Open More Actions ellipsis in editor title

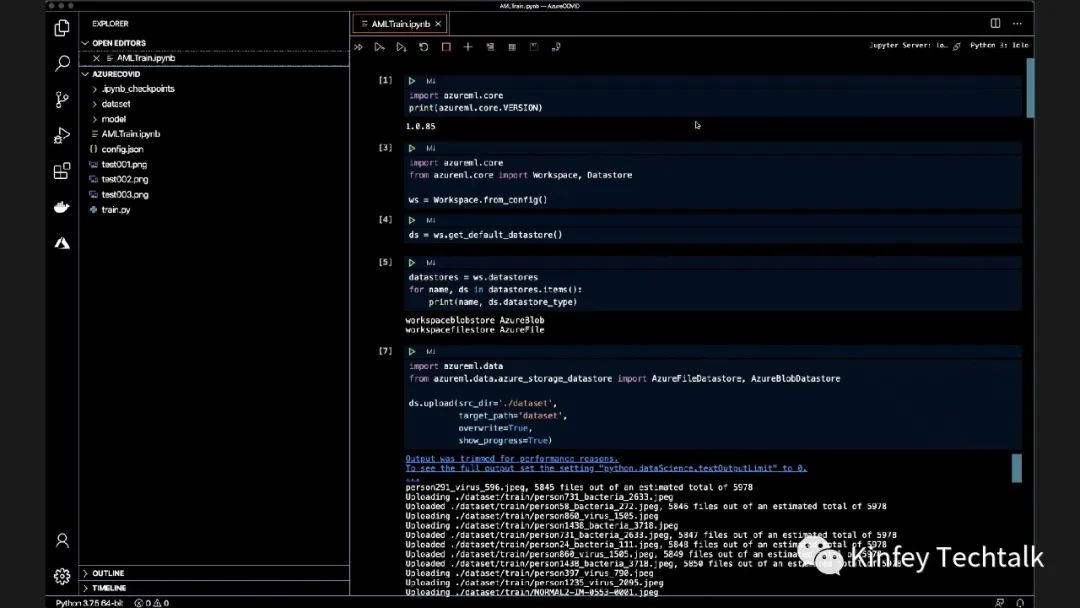click(1017, 23)
